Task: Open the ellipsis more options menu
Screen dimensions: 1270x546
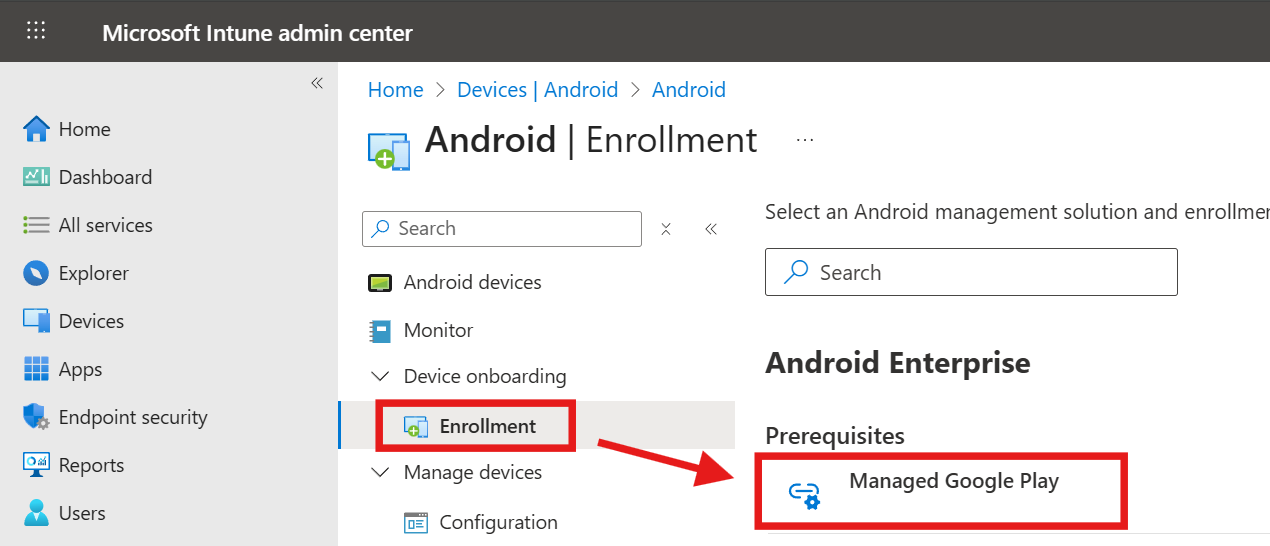Action: (x=805, y=141)
